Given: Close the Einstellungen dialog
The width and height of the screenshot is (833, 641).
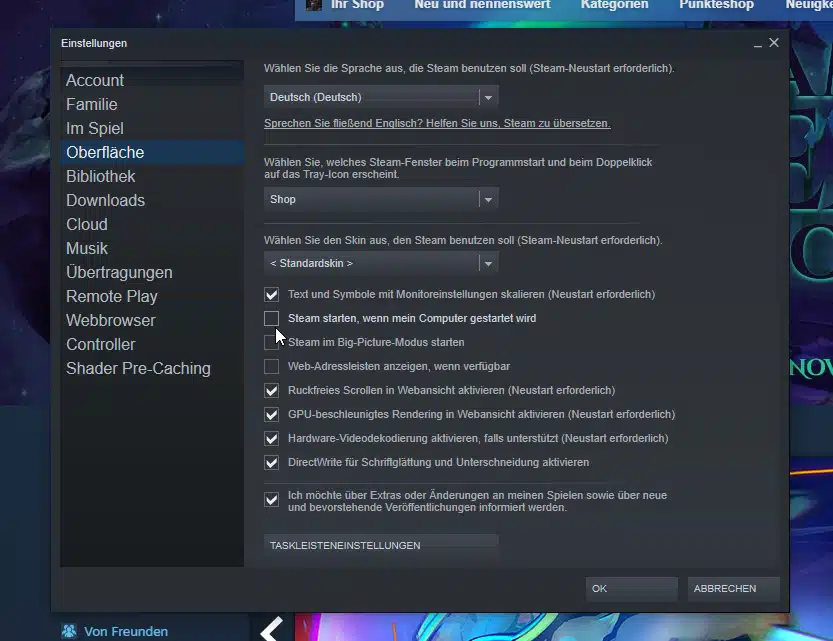Looking at the screenshot, I should click(774, 42).
